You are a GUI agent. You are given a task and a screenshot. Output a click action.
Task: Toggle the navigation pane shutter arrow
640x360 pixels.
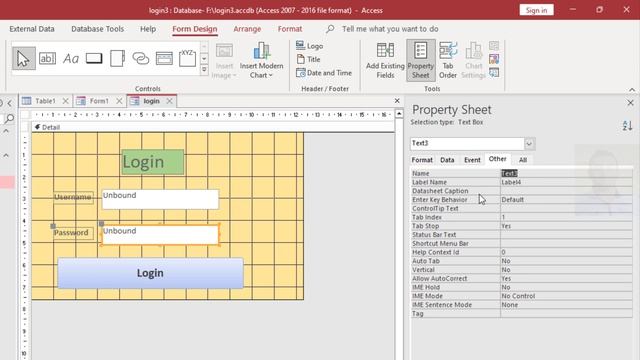tap(9, 103)
